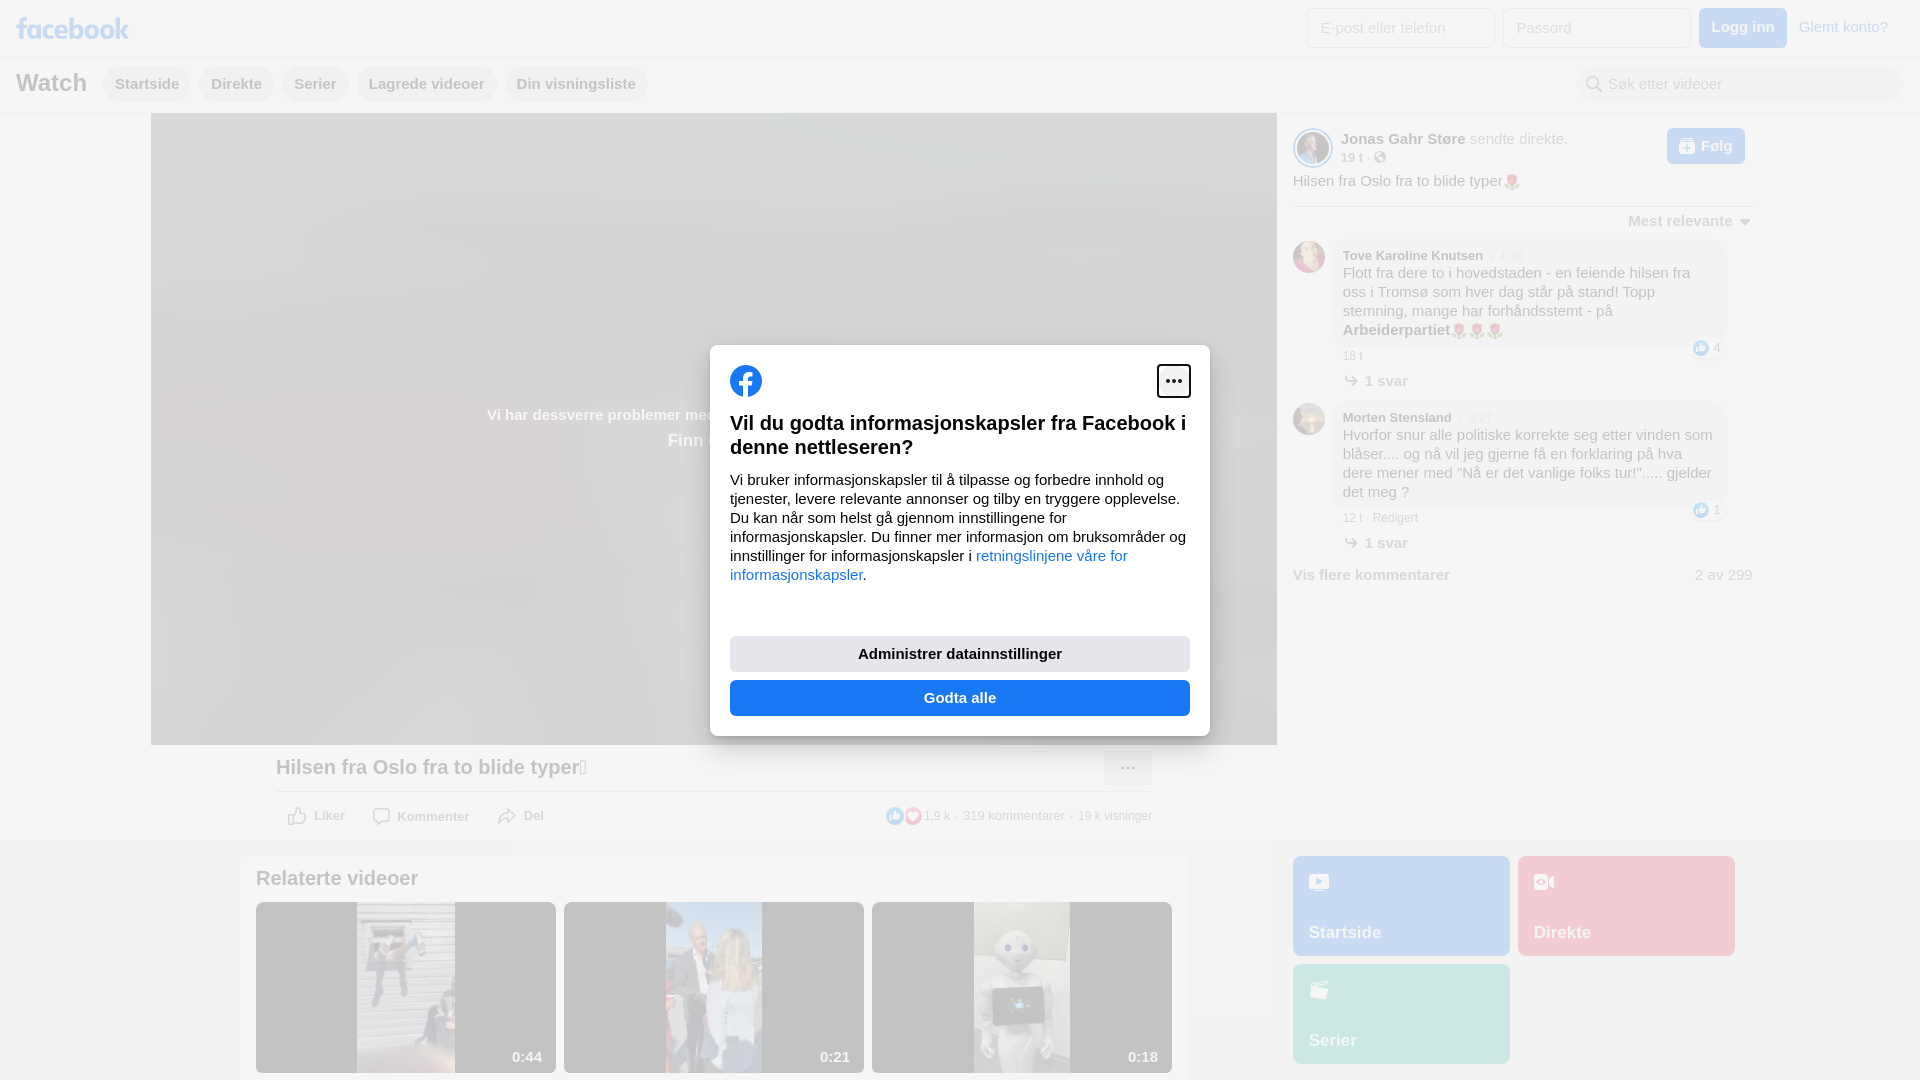Click Jonas Gahr Støre profile picture

pyautogui.click(x=1312, y=148)
